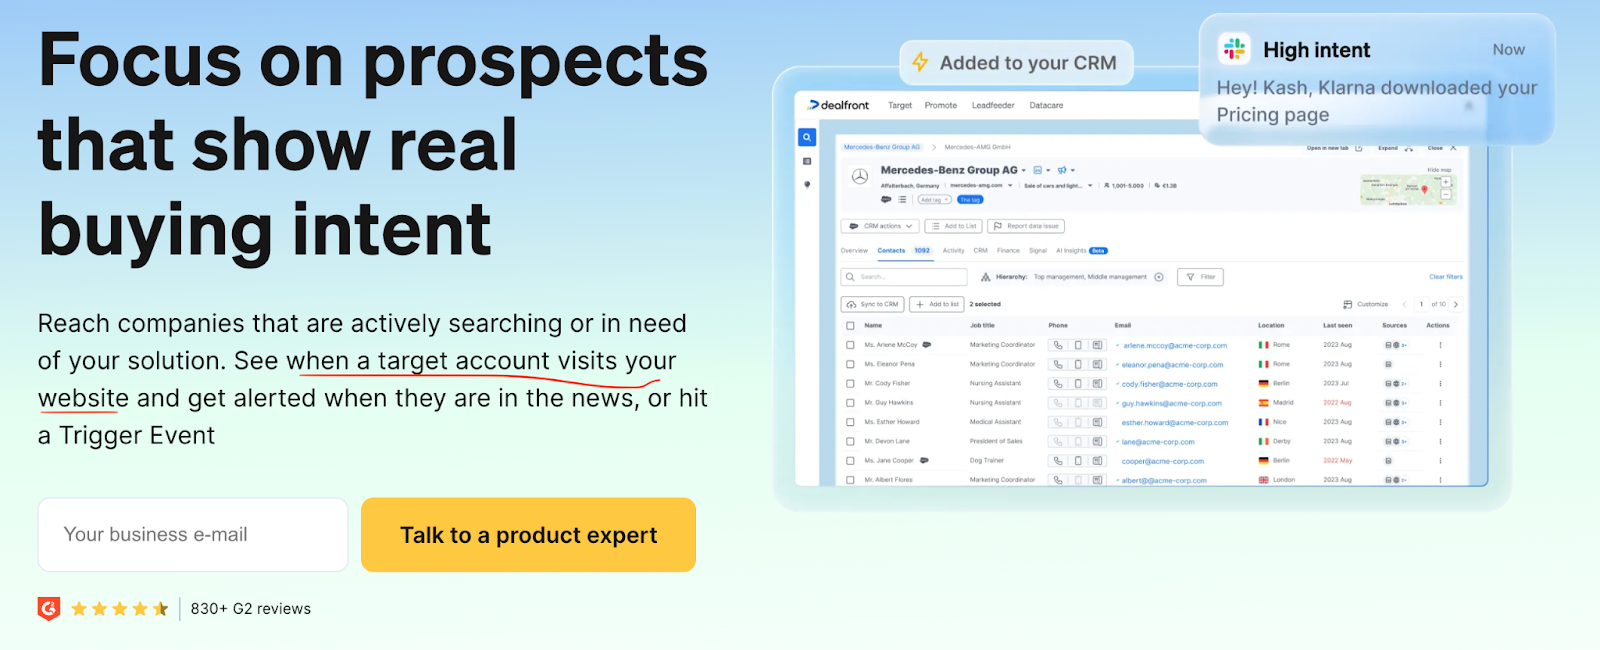Viewport: 1600px width, 650px height.
Task: Click the location pin icon in the Dealfront sidebar
Action: (806, 185)
